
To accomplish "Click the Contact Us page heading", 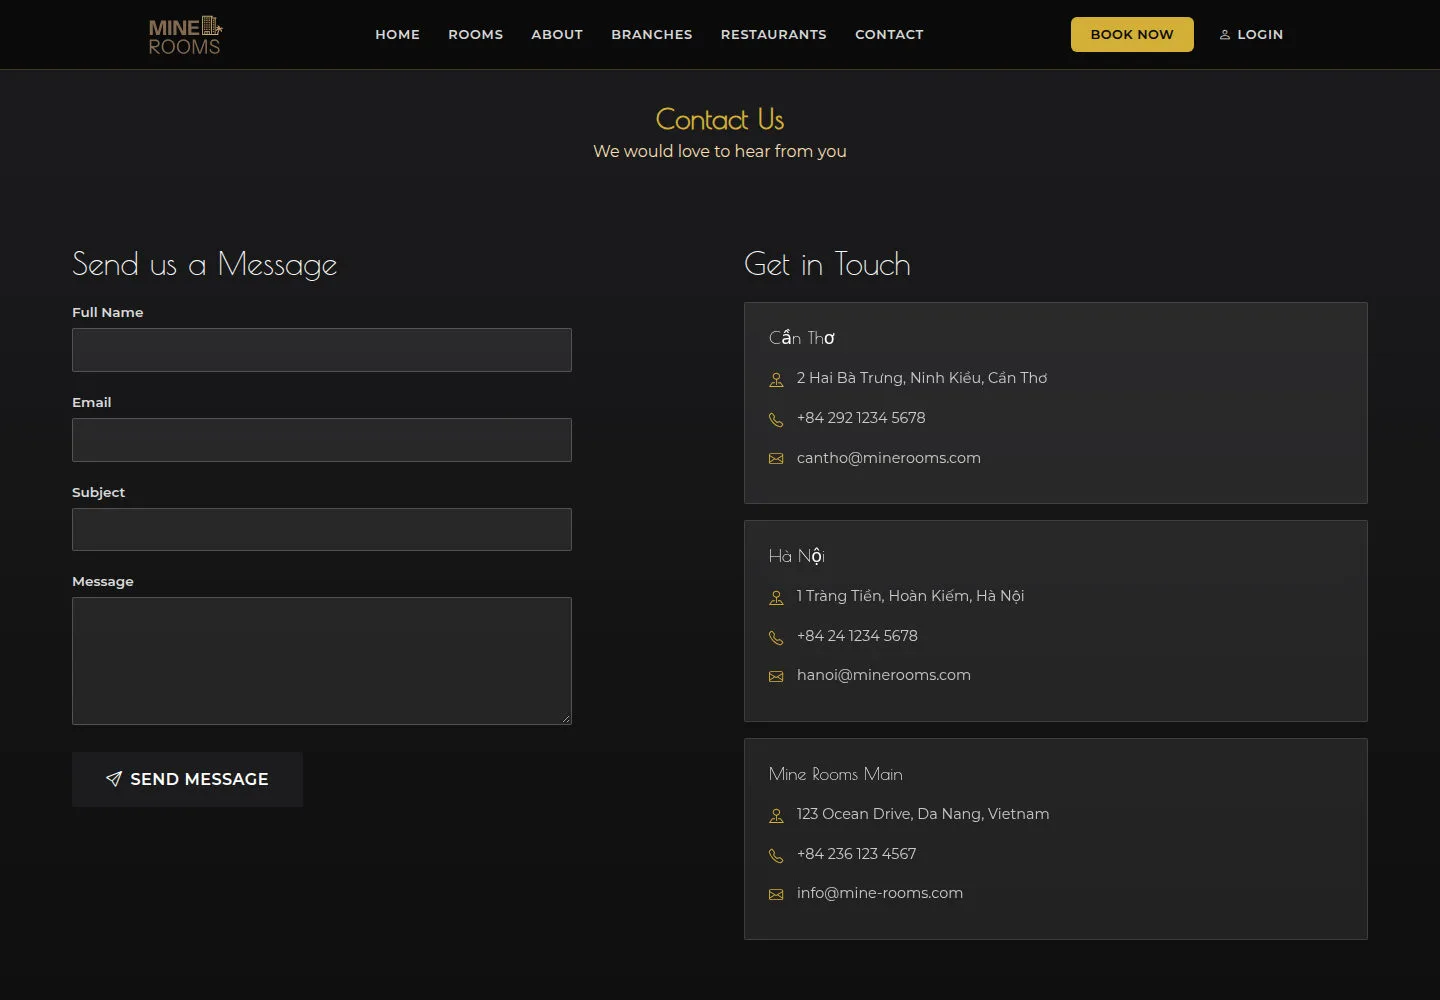I will (x=720, y=119).
